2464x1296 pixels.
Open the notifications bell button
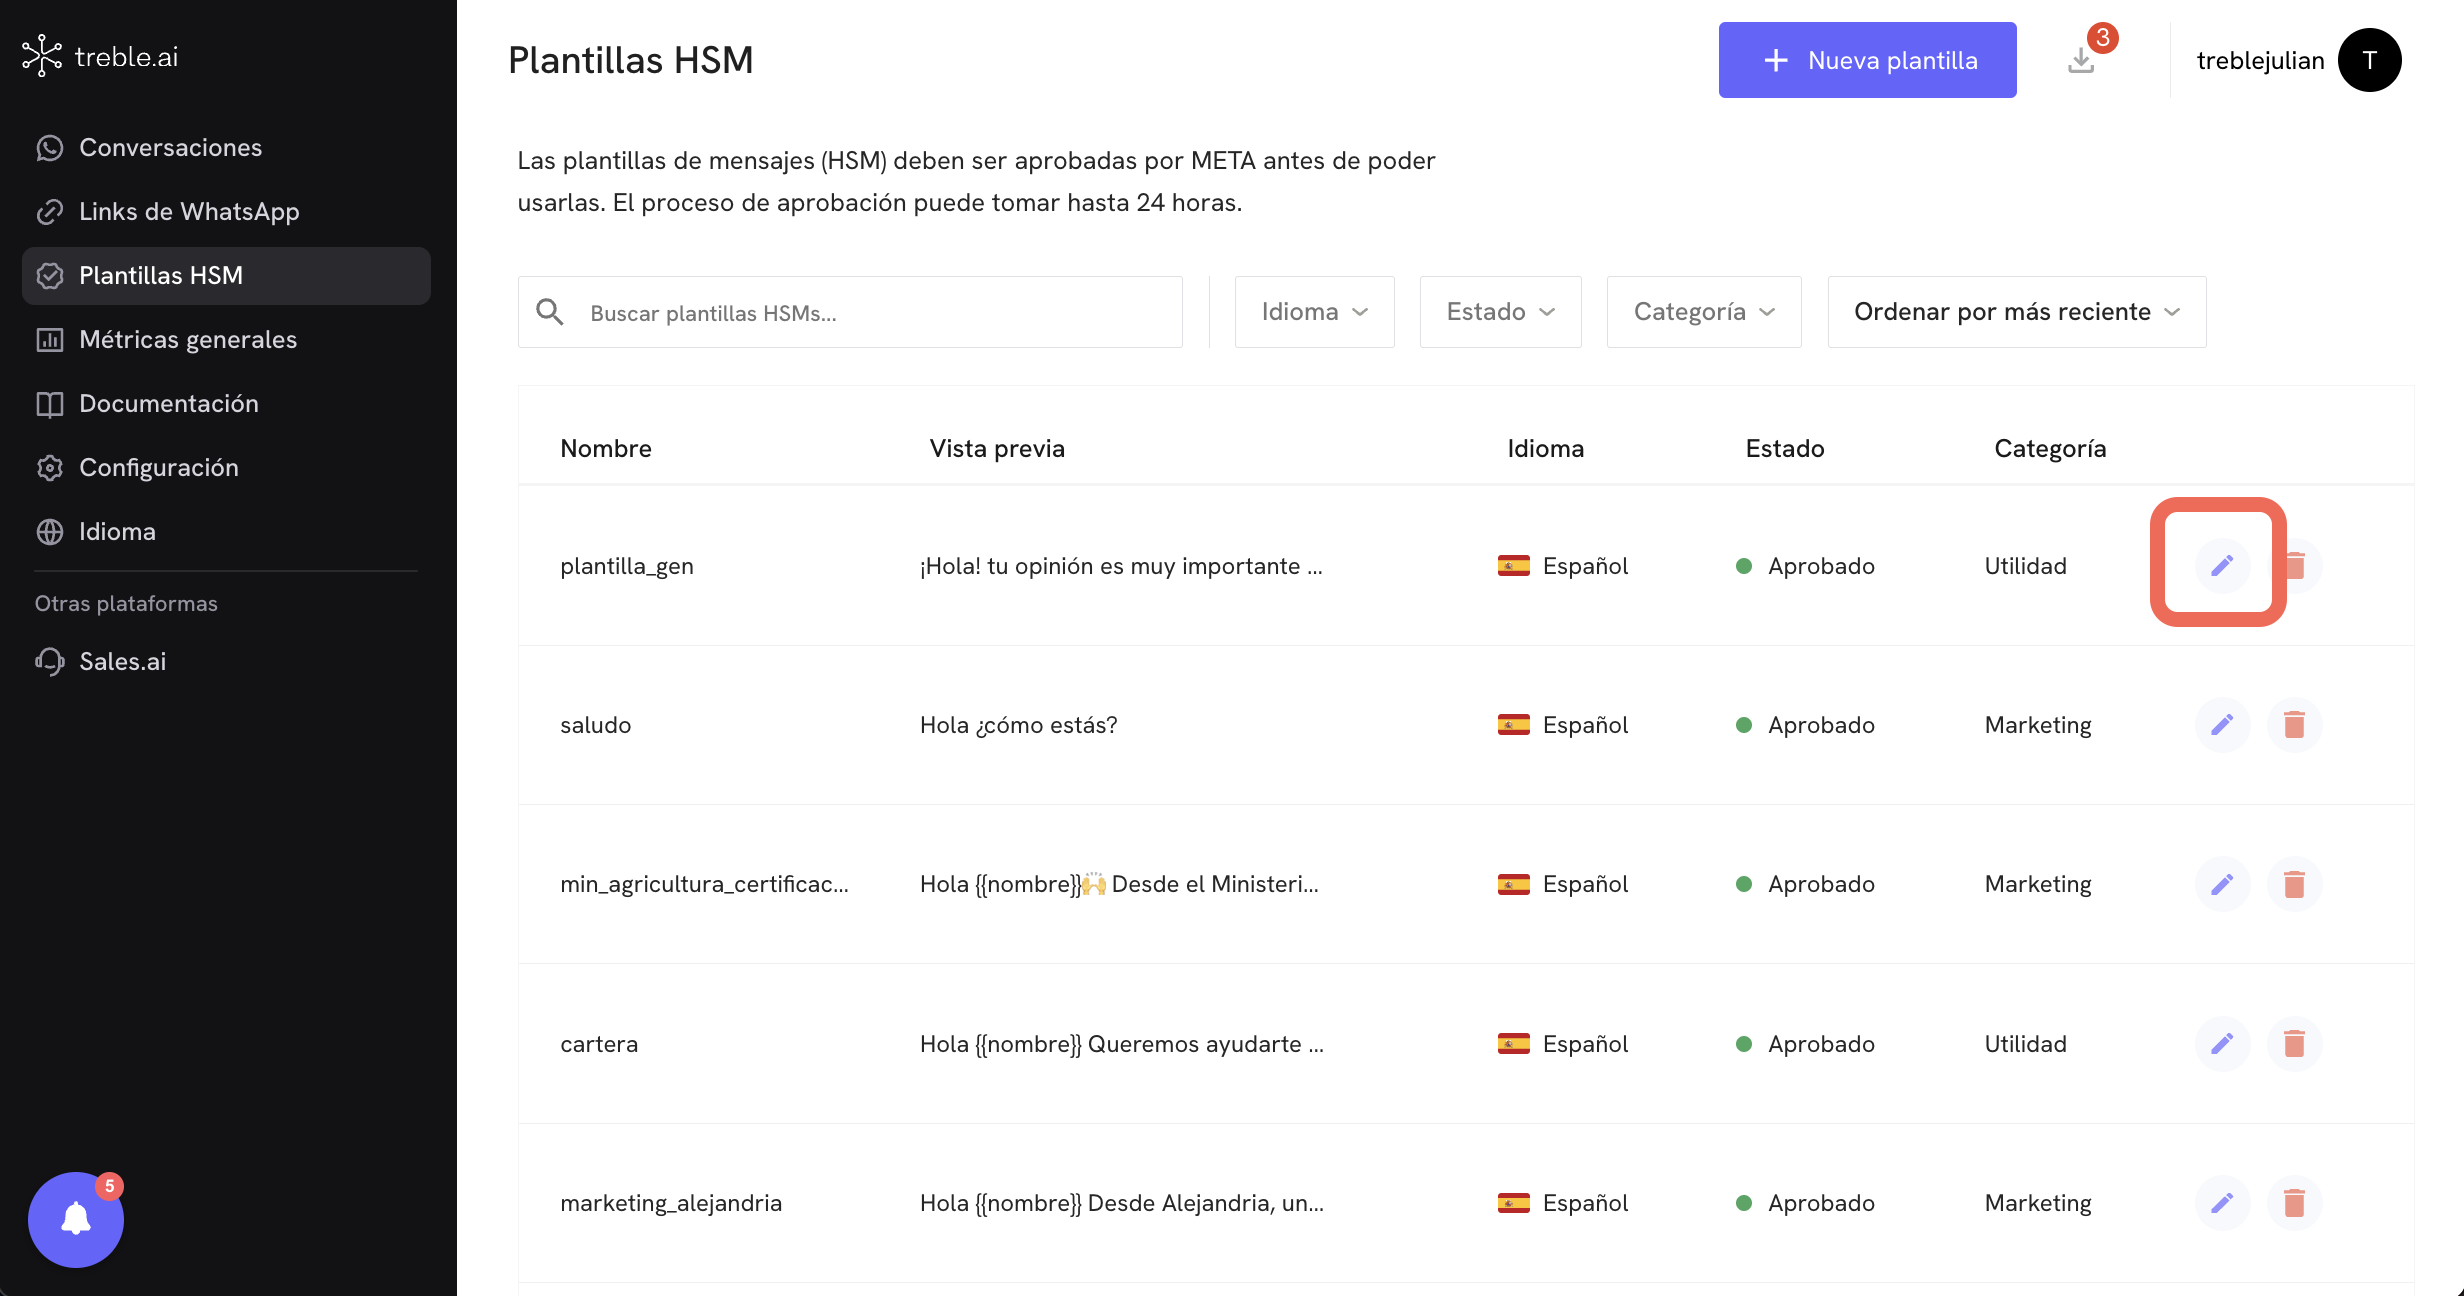76,1219
